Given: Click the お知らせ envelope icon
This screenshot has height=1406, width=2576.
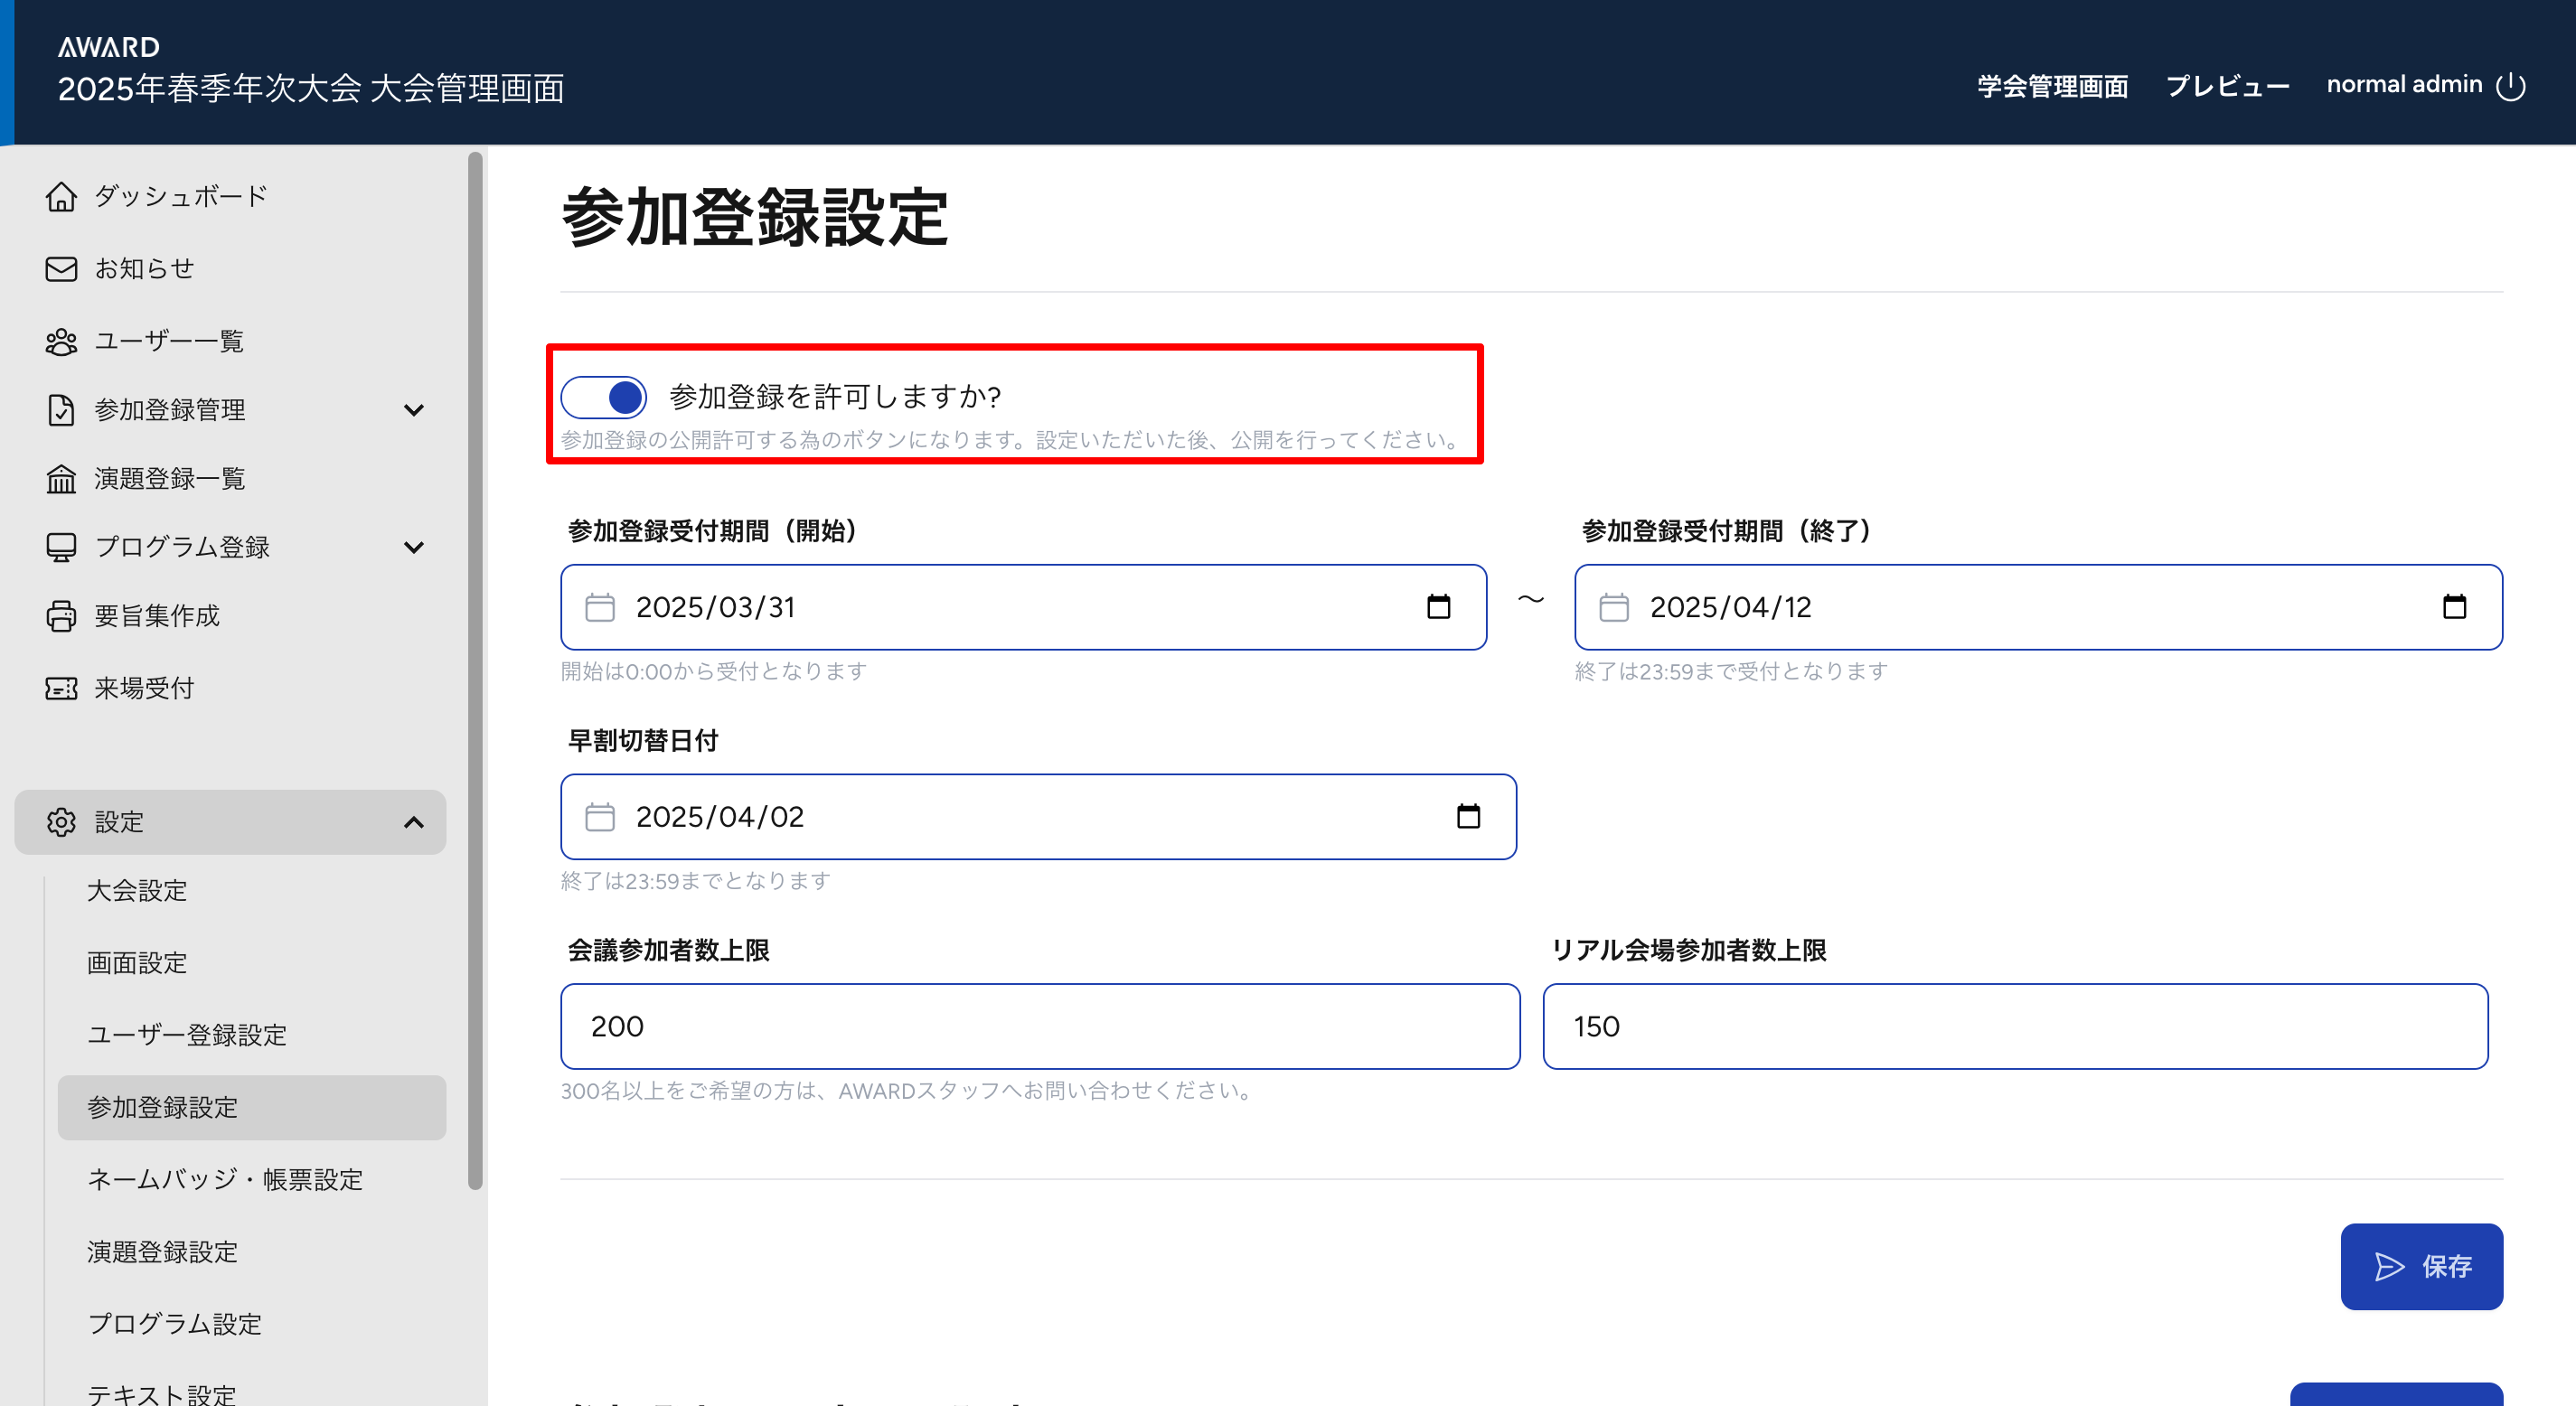Looking at the screenshot, I should point(61,269).
